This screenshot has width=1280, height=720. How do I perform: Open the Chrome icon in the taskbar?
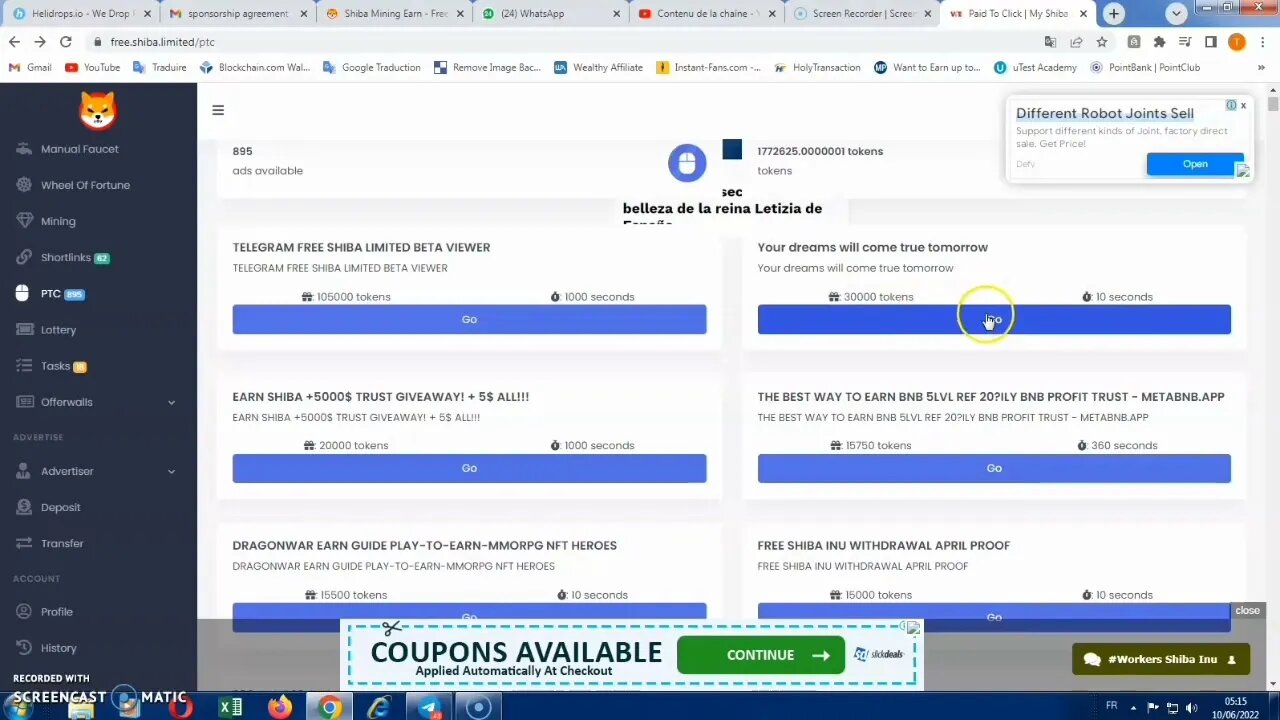pyautogui.click(x=329, y=708)
